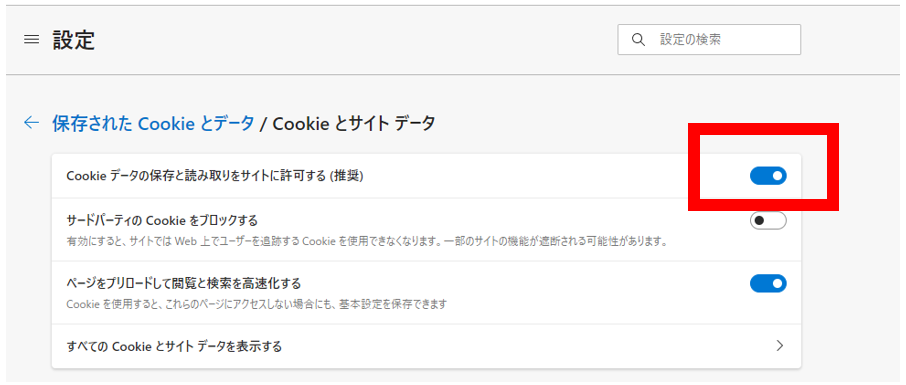Click the 設定 page title
Image resolution: width=906 pixels, height=385 pixels.
tap(74, 40)
